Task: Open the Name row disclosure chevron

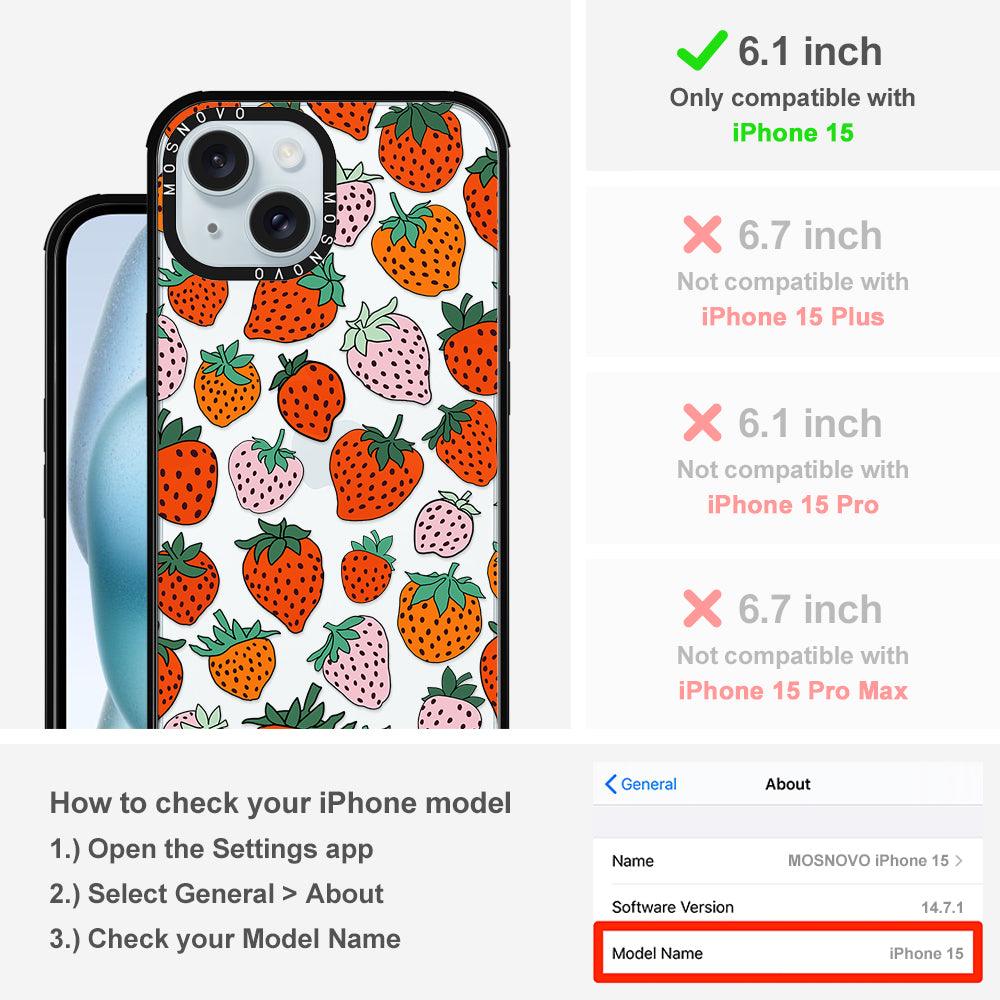Action: pyautogui.click(x=958, y=860)
